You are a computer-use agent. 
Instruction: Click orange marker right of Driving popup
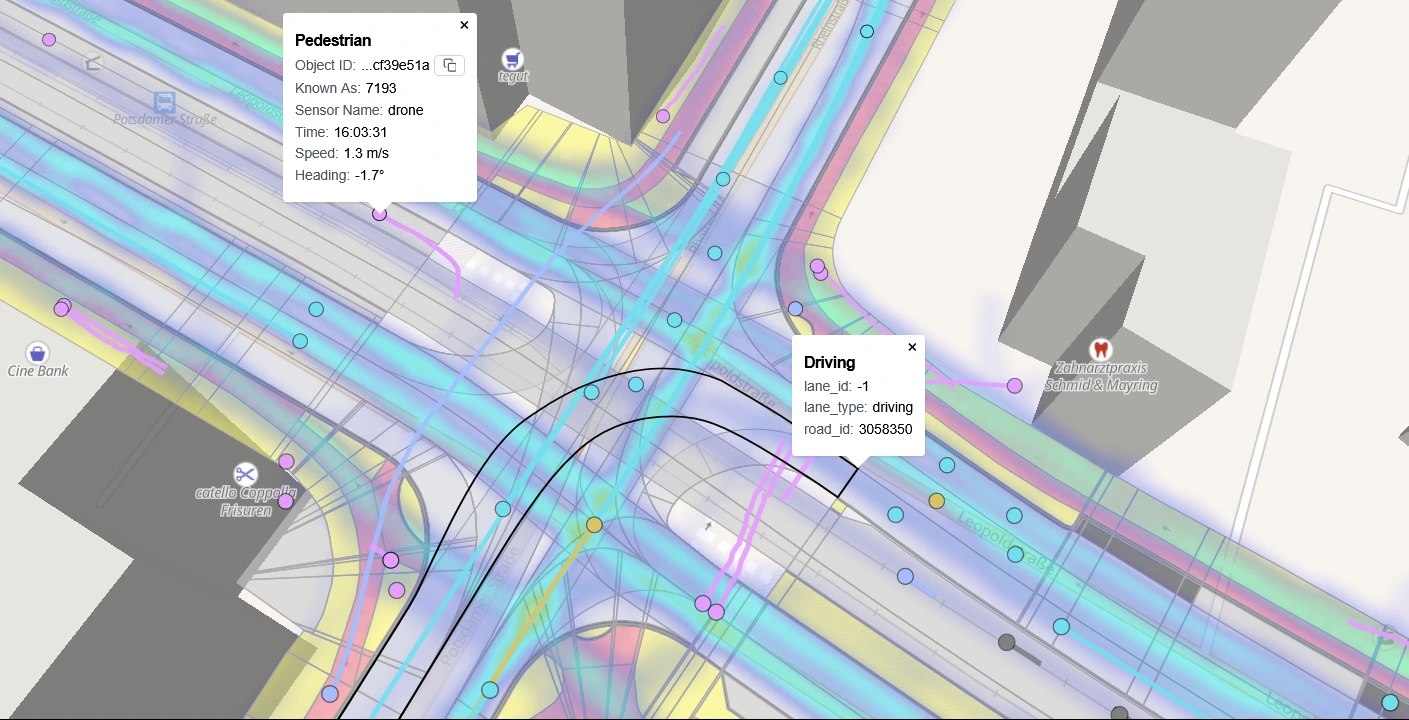[x=936, y=500]
